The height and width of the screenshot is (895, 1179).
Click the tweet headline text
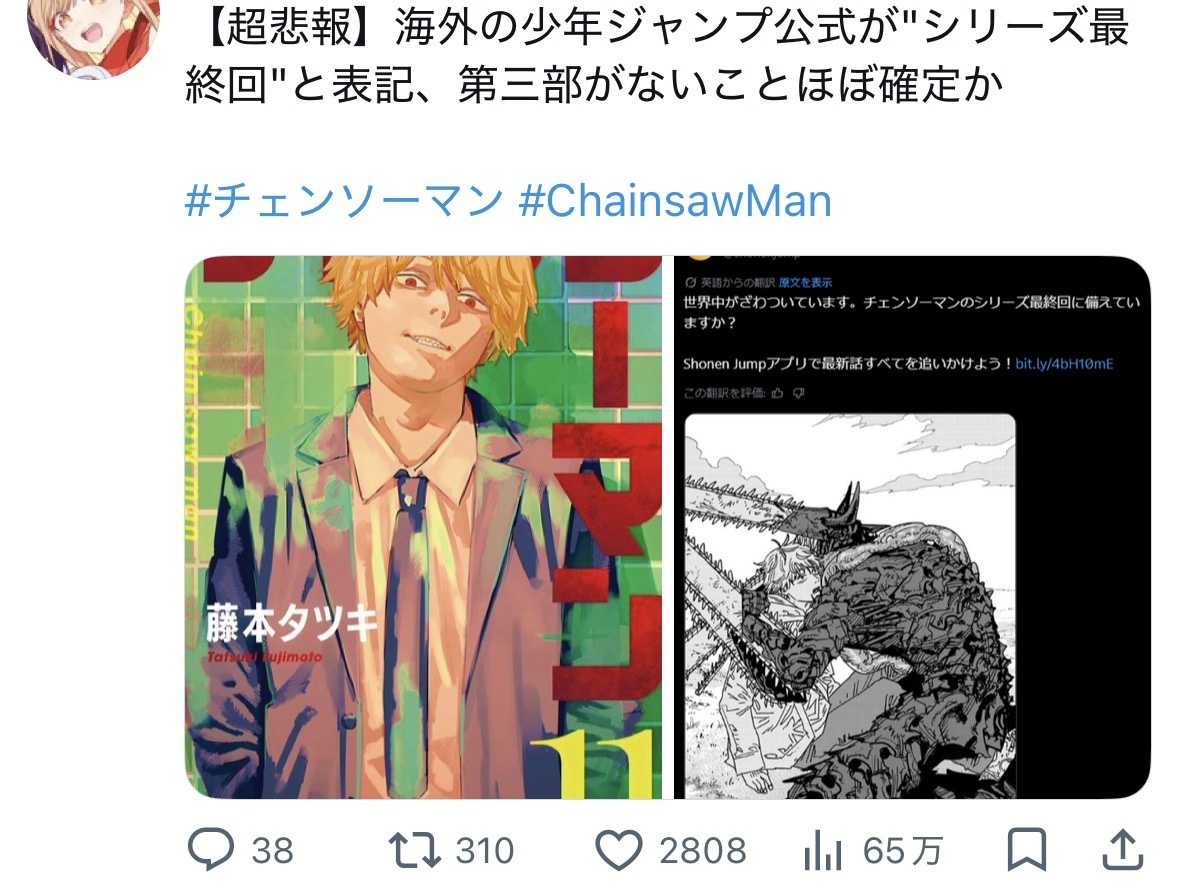(656, 56)
